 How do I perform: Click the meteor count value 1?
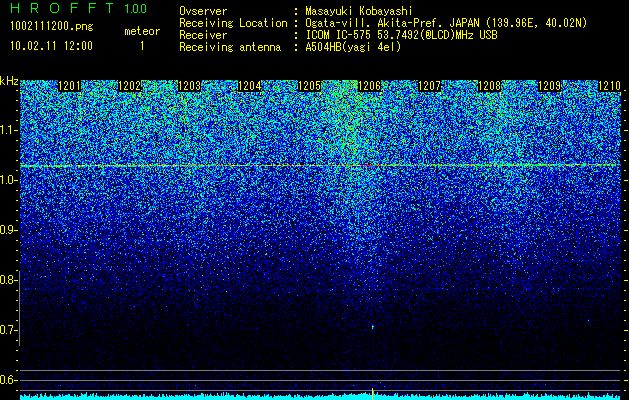click(x=142, y=46)
